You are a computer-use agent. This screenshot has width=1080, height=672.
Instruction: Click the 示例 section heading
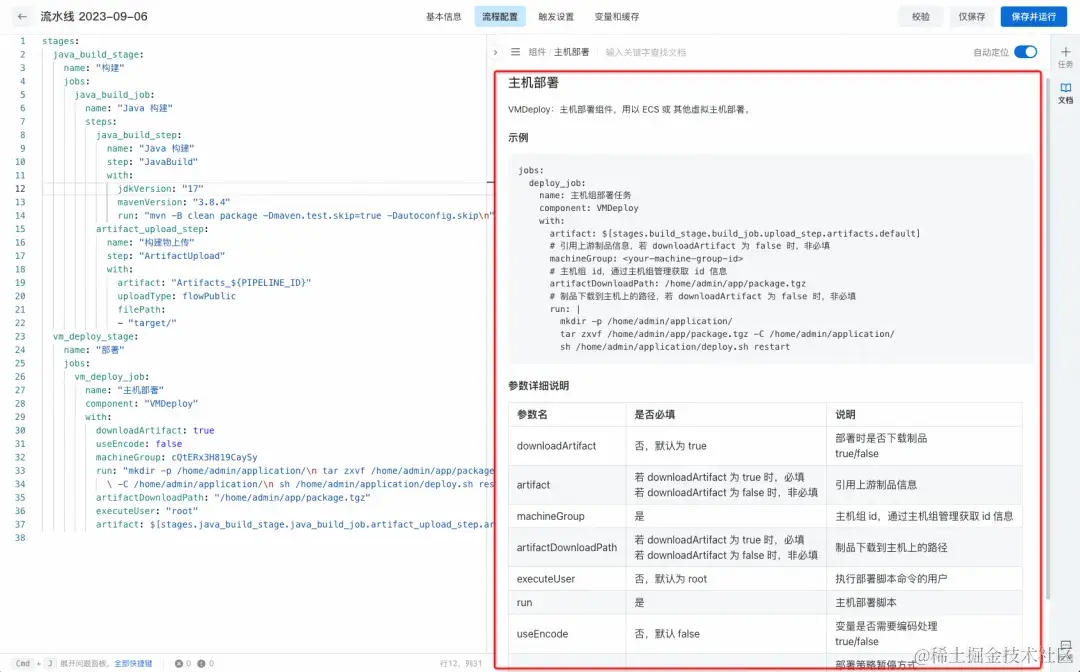(518, 137)
